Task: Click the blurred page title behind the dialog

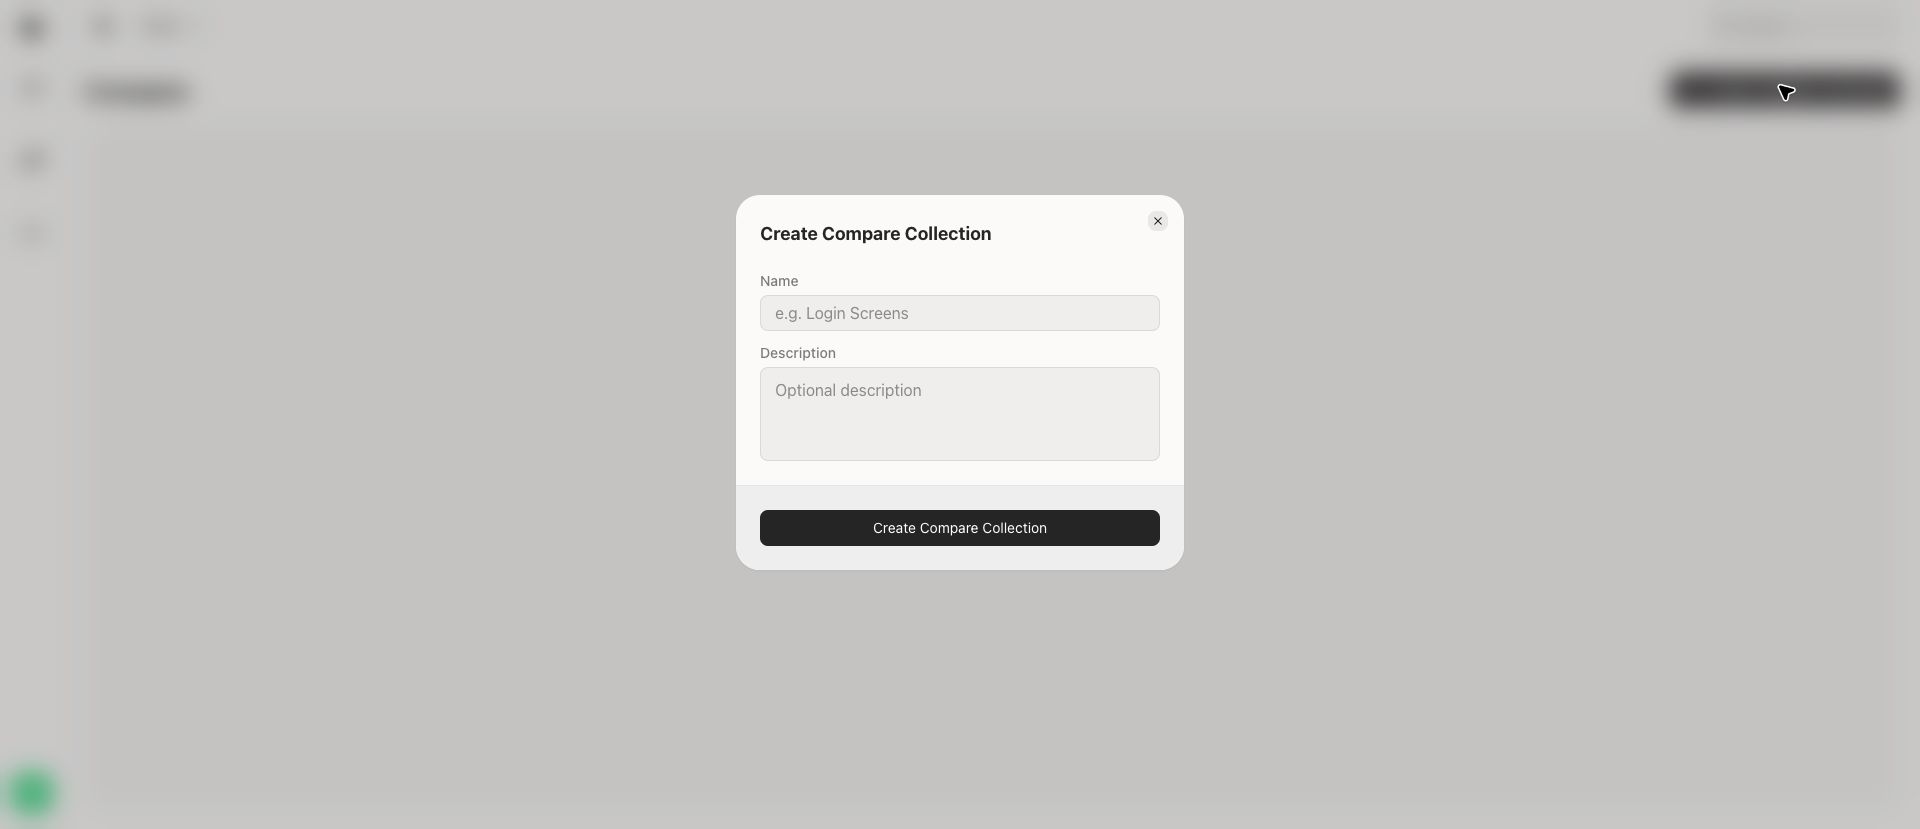Action: tap(138, 92)
